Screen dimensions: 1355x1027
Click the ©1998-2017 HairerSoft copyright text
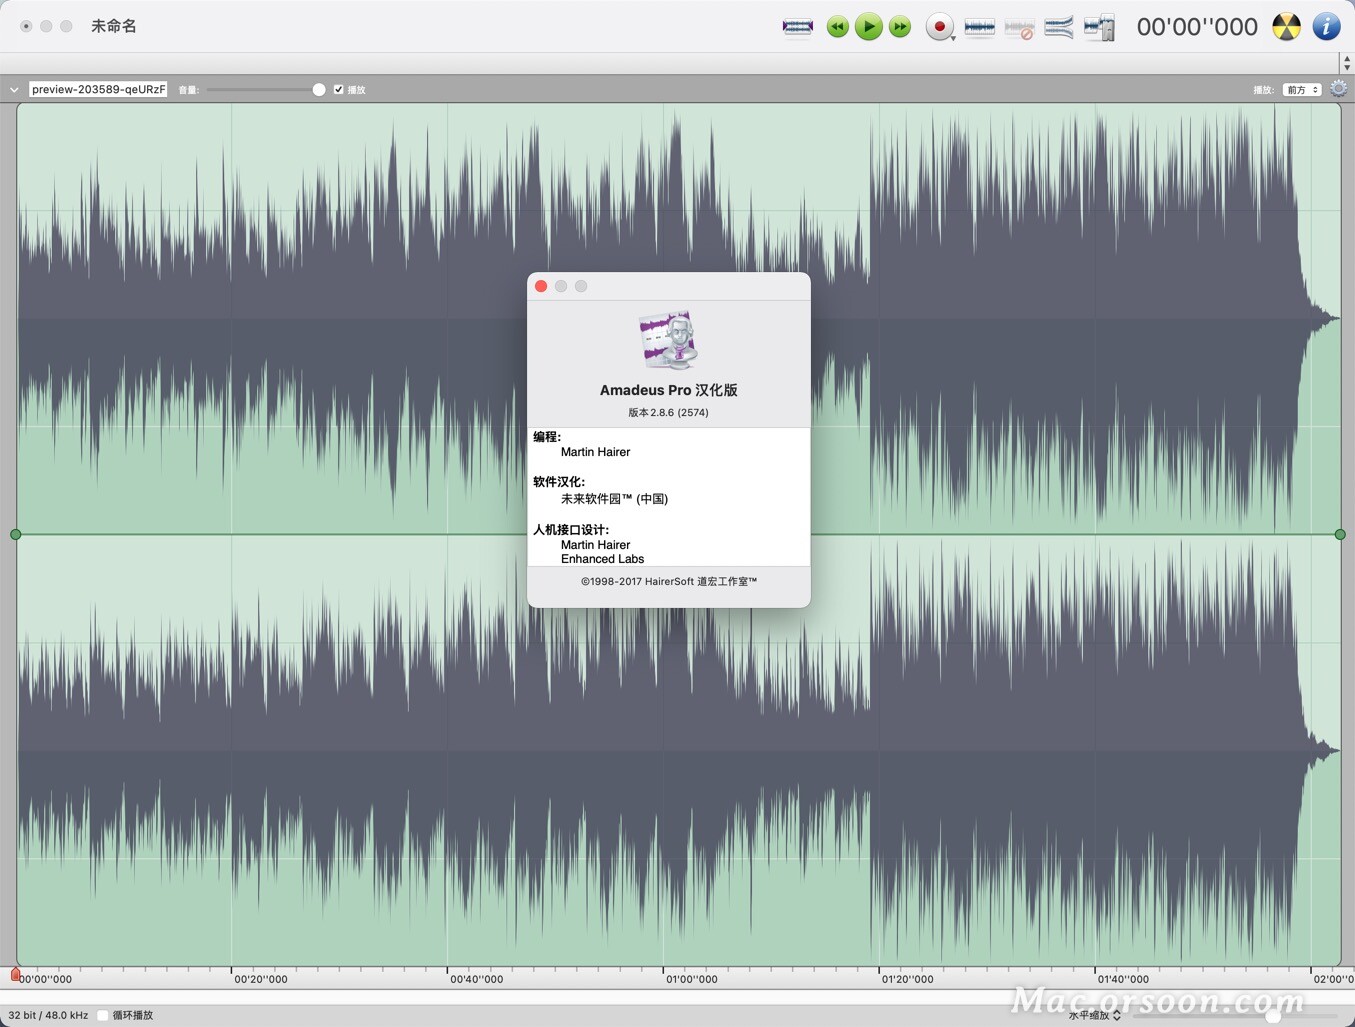coord(669,581)
